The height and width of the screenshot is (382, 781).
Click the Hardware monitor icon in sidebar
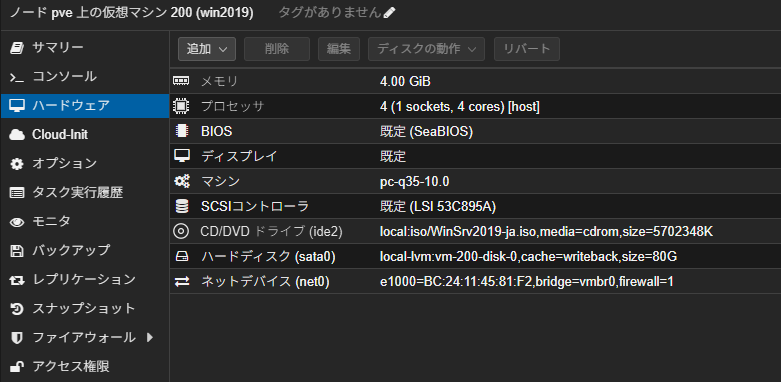pos(17,106)
